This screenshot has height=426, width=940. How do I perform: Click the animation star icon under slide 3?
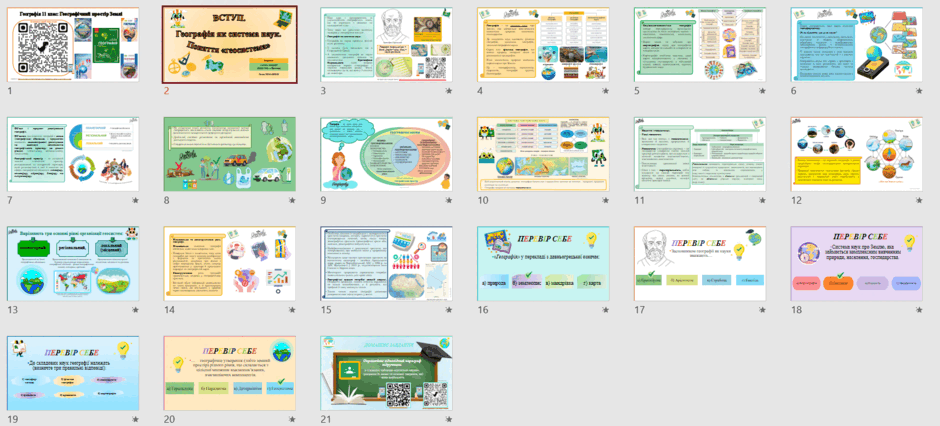point(448,90)
